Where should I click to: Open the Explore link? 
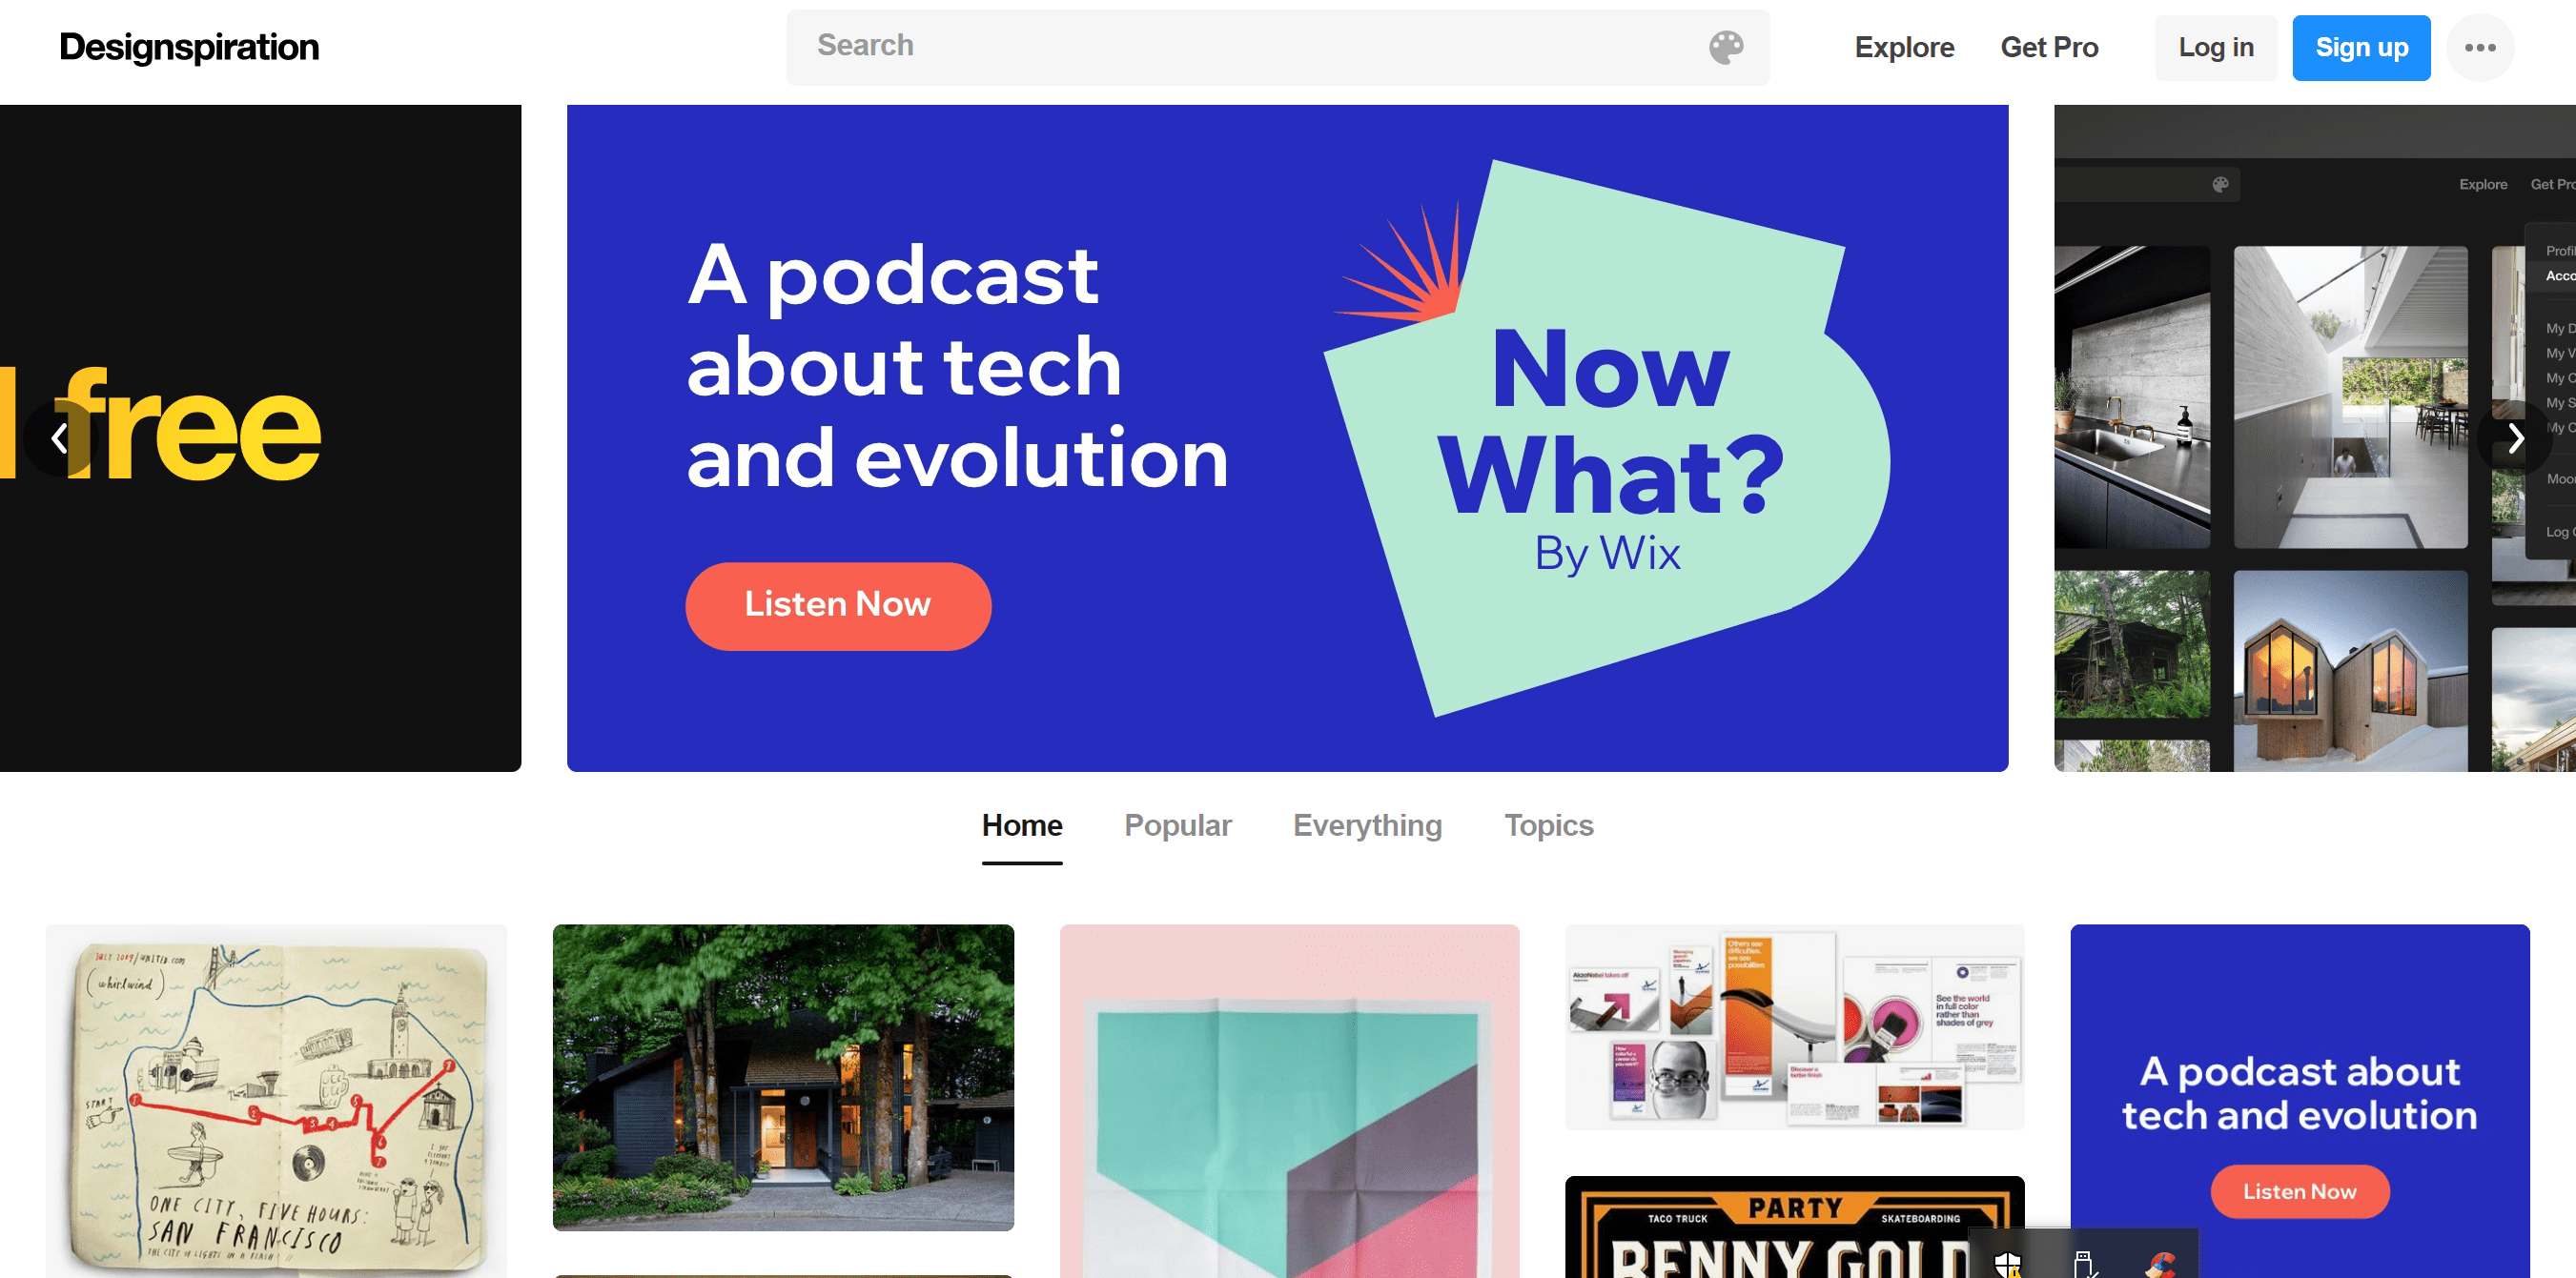point(1903,47)
